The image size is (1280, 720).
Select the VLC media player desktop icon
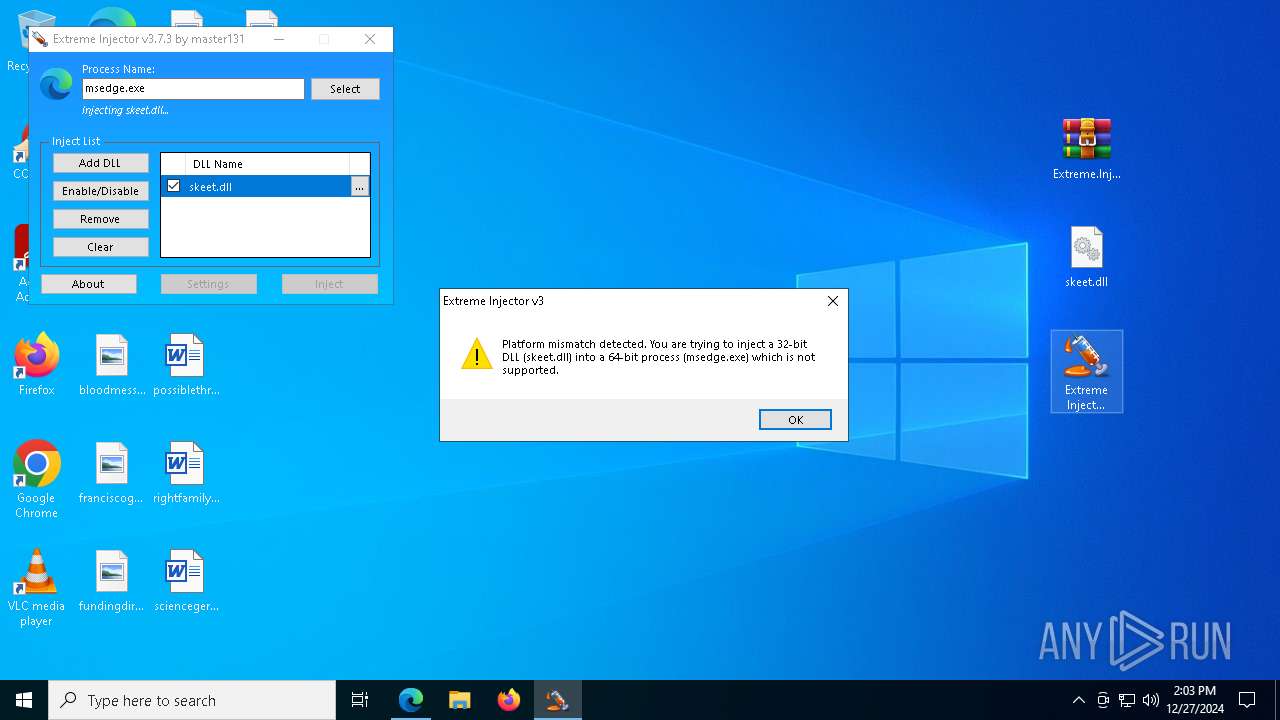coord(37,587)
